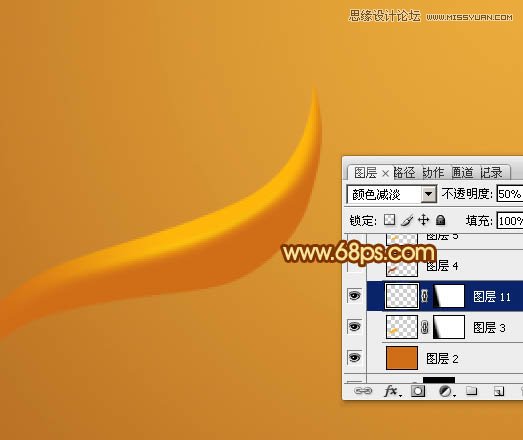Create new adjustment layer icon
Screen dimensions: 523x440
pyautogui.click(x=446, y=391)
